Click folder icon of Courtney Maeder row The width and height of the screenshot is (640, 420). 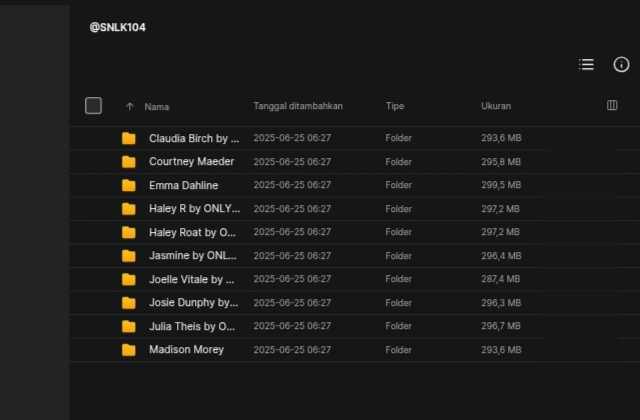point(129,162)
